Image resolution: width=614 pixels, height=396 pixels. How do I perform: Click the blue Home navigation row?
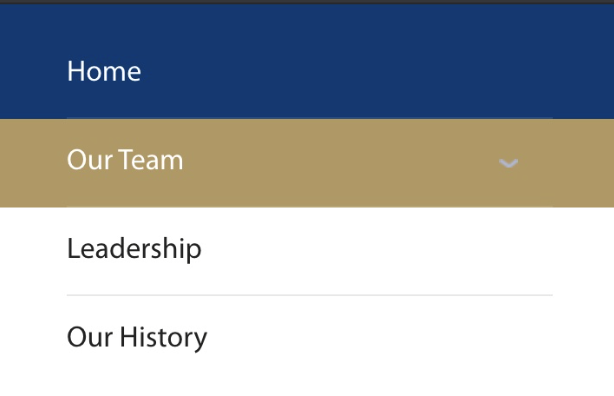pyautogui.click(x=307, y=63)
